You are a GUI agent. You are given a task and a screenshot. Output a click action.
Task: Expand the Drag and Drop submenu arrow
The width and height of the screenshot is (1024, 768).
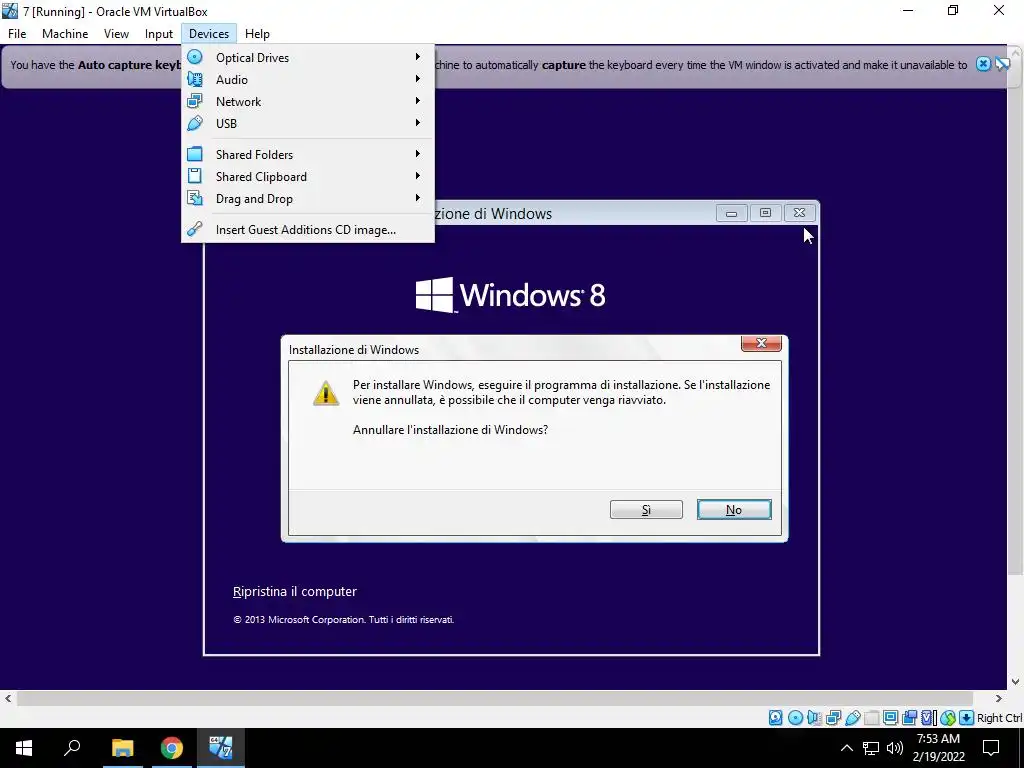[418, 198]
